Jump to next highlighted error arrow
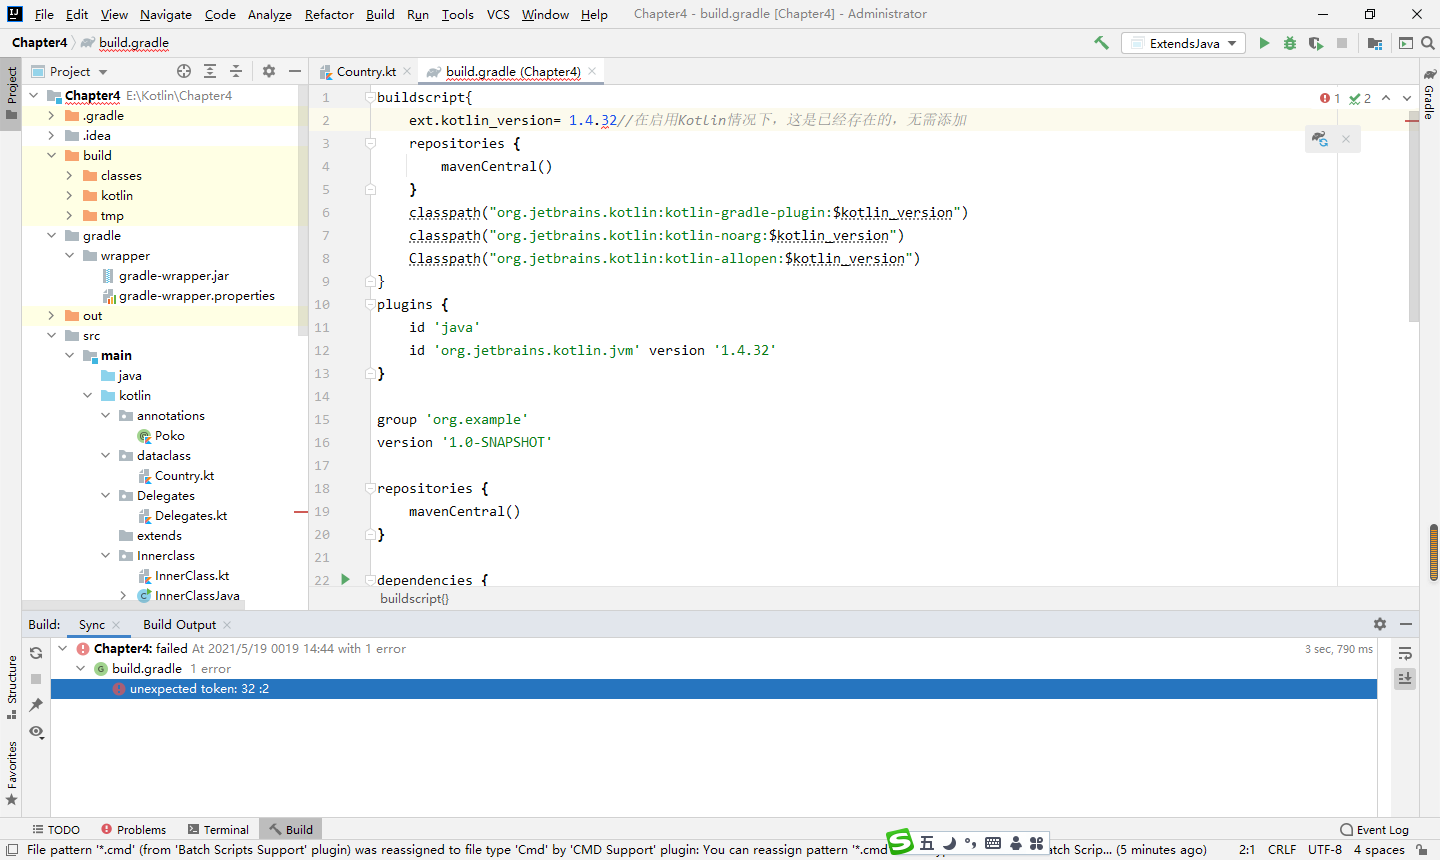The width and height of the screenshot is (1440, 860). (1407, 98)
